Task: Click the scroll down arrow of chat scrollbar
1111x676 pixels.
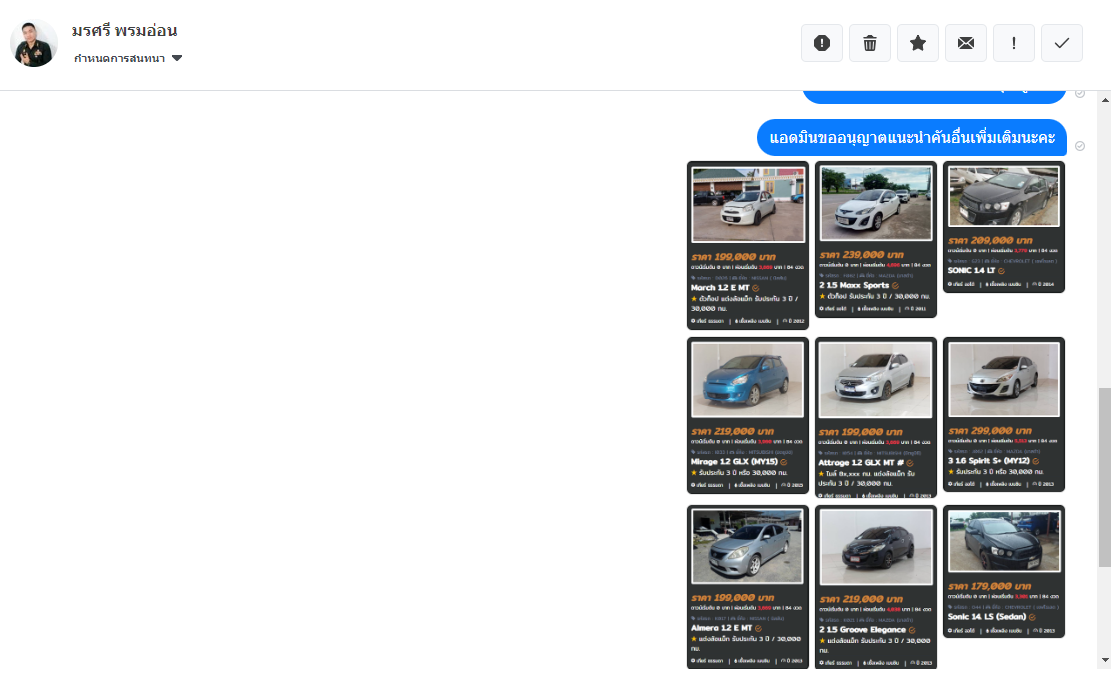Action: pos(1105,660)
